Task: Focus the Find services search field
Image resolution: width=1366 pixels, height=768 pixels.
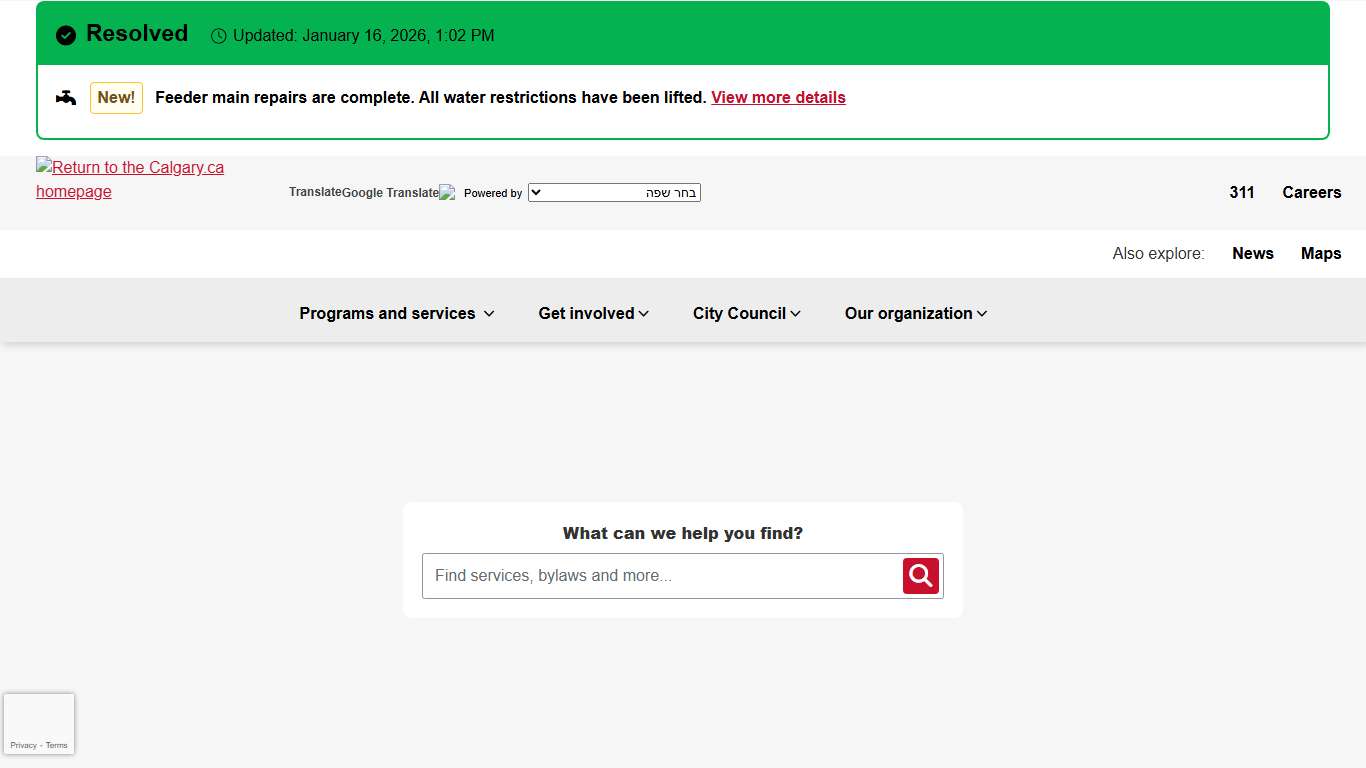Action: [x=662, y=576]
